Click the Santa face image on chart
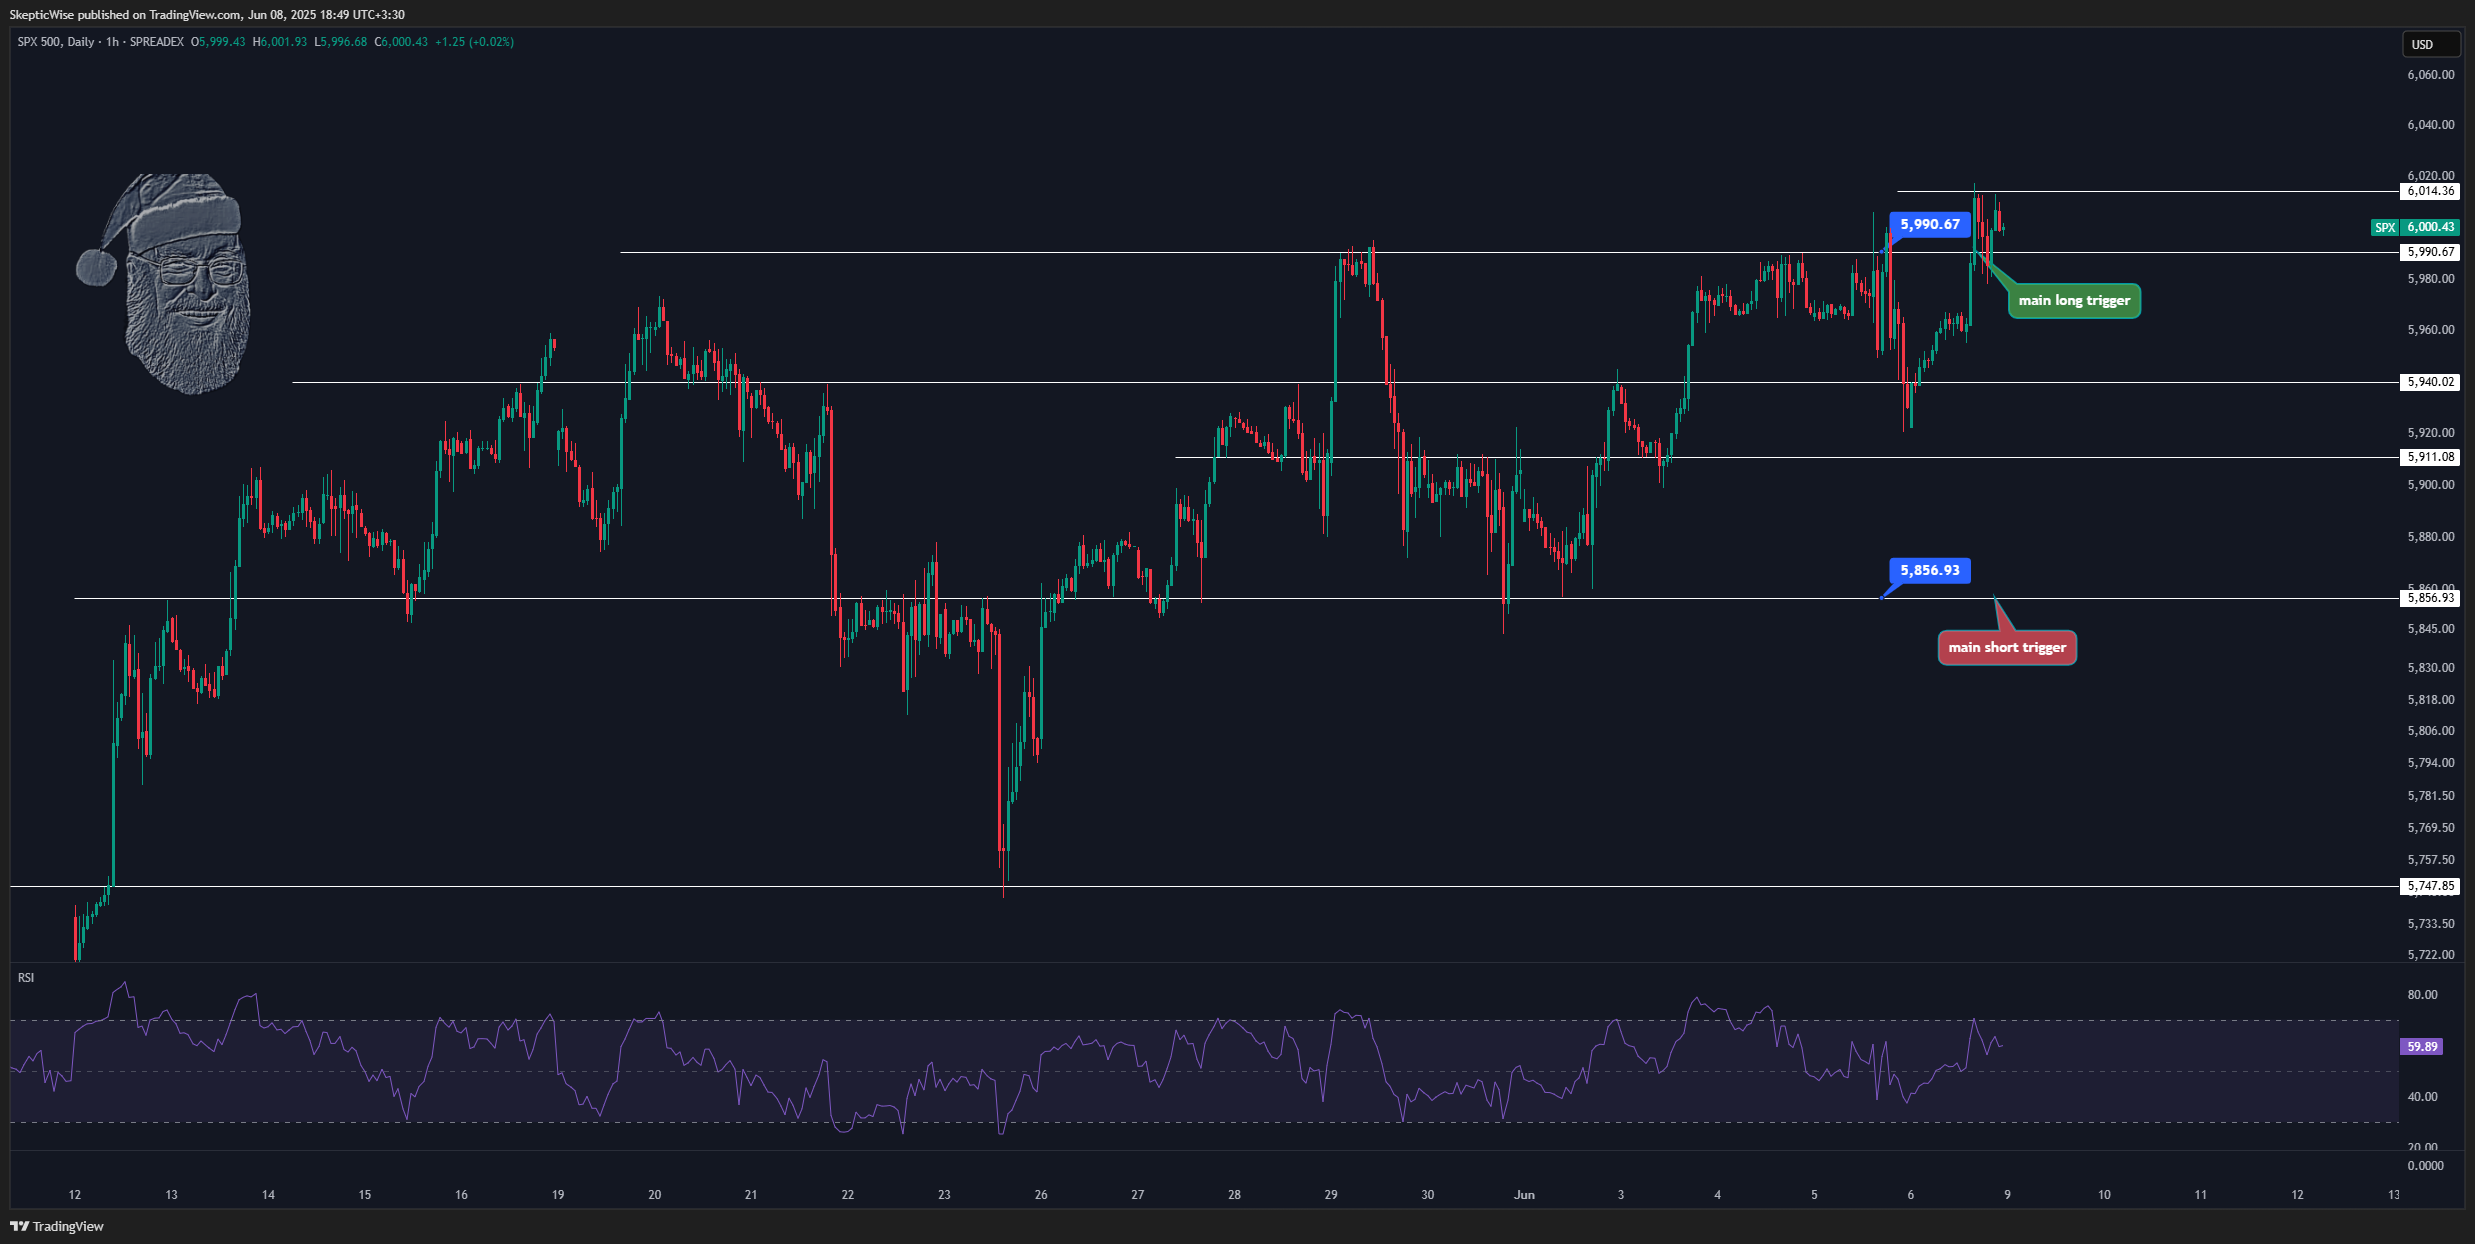This screenshot has height=1244, width=2475. pos(163,283)
